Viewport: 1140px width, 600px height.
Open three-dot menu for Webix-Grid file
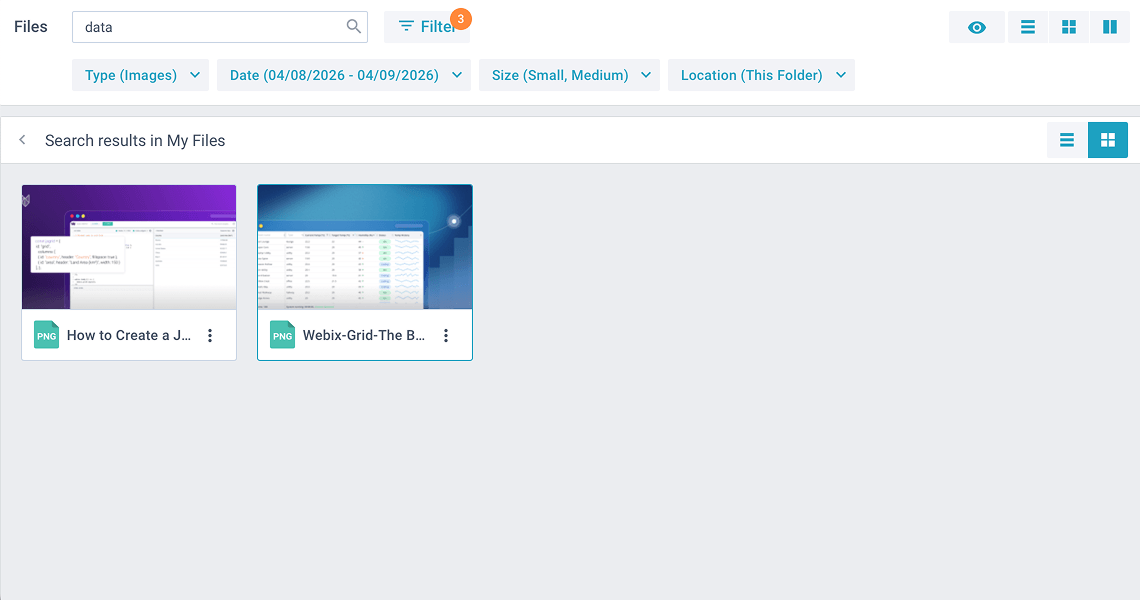coord(446,336)
